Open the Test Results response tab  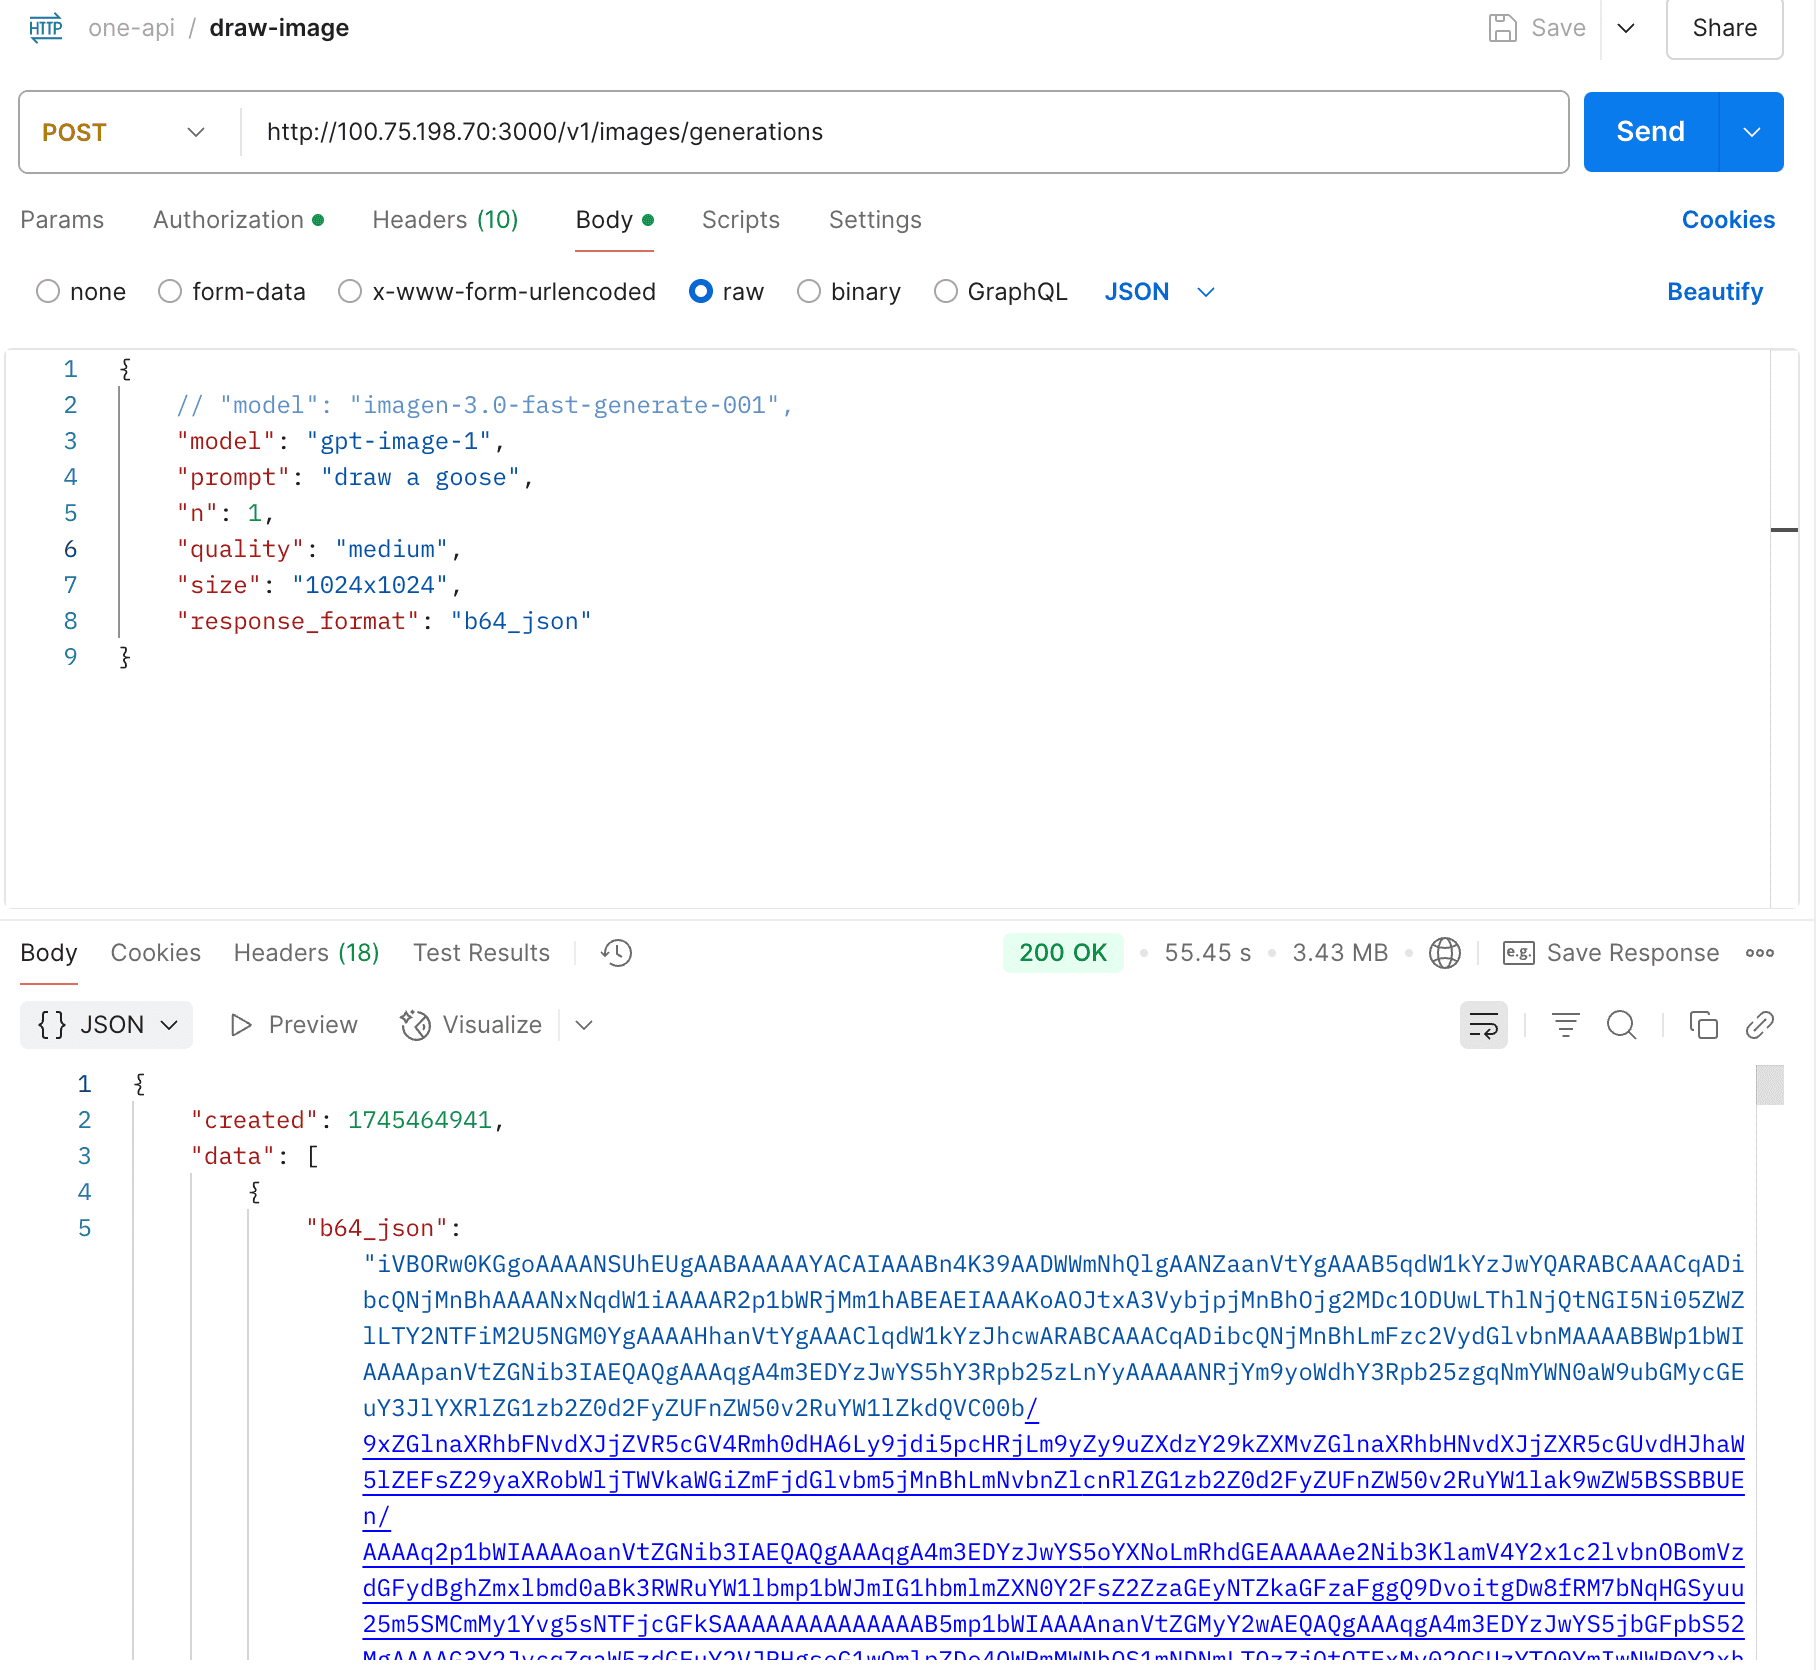[481, 953]
